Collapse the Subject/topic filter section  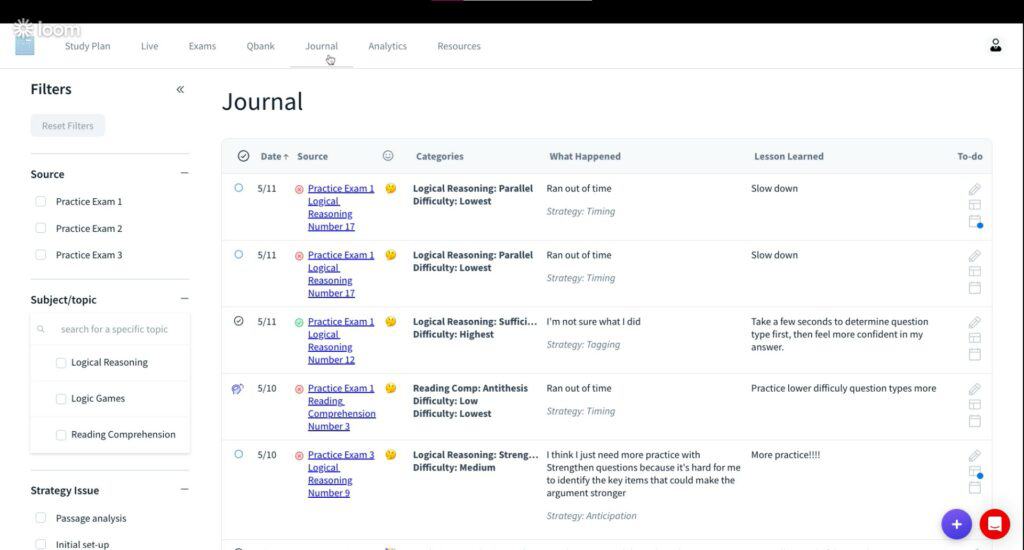184,299
